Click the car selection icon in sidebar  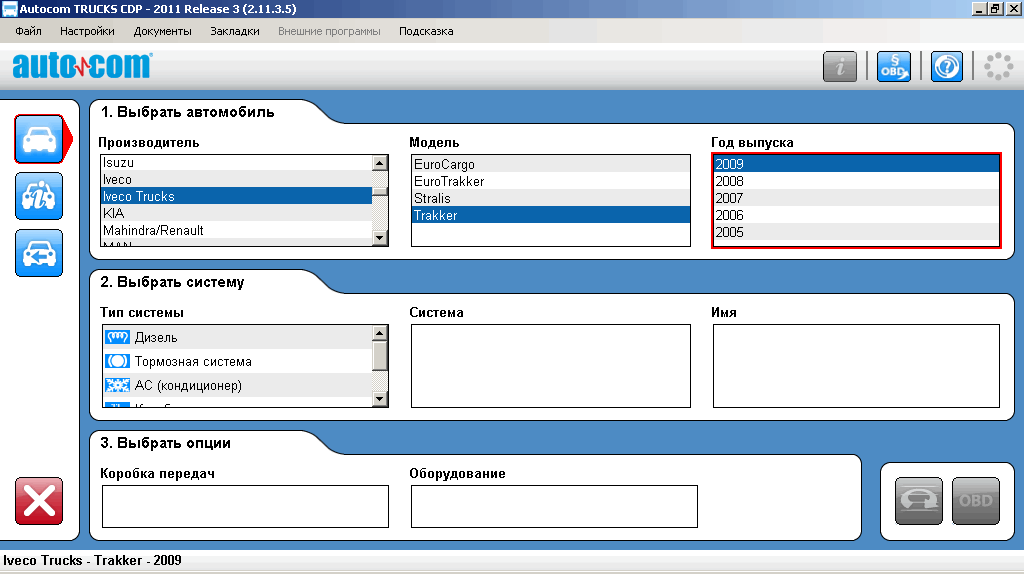(39, 139)
